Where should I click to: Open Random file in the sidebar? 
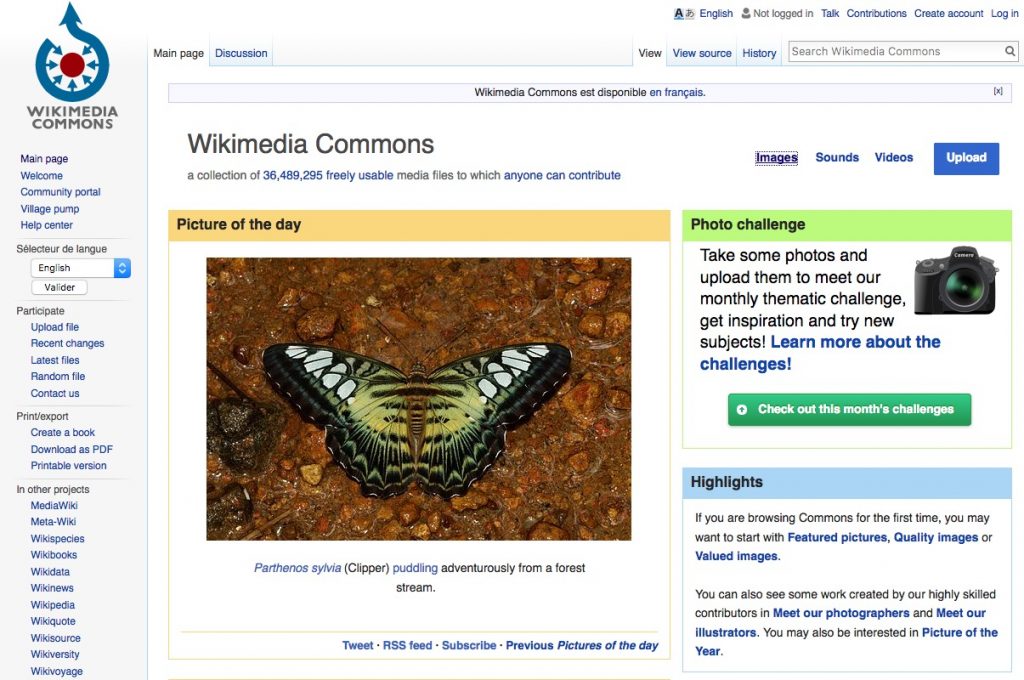(58, 377)
